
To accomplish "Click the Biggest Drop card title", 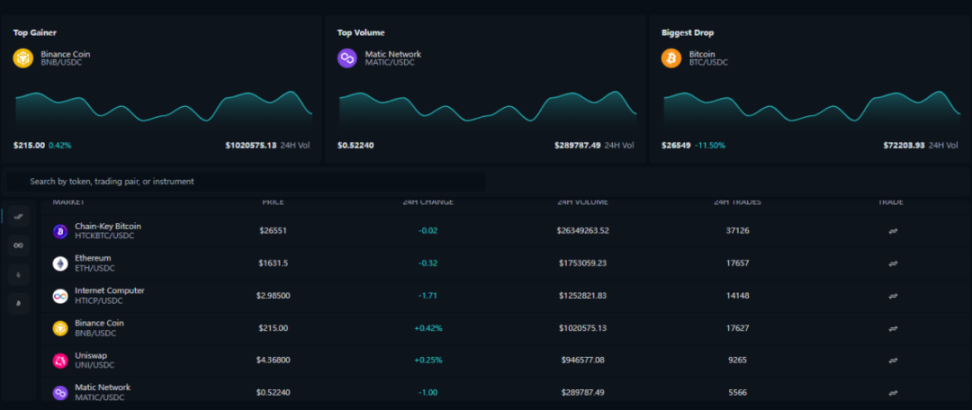I will click(687, 32).
